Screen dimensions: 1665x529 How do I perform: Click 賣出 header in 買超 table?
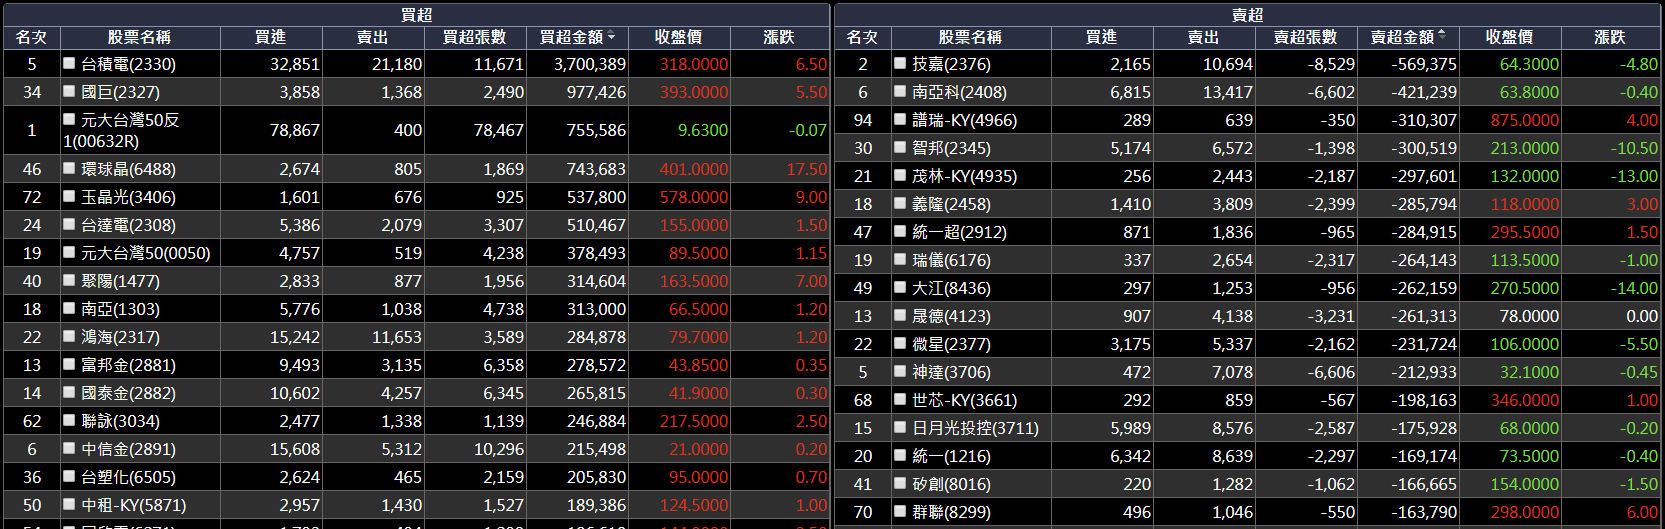coord(373,37)
